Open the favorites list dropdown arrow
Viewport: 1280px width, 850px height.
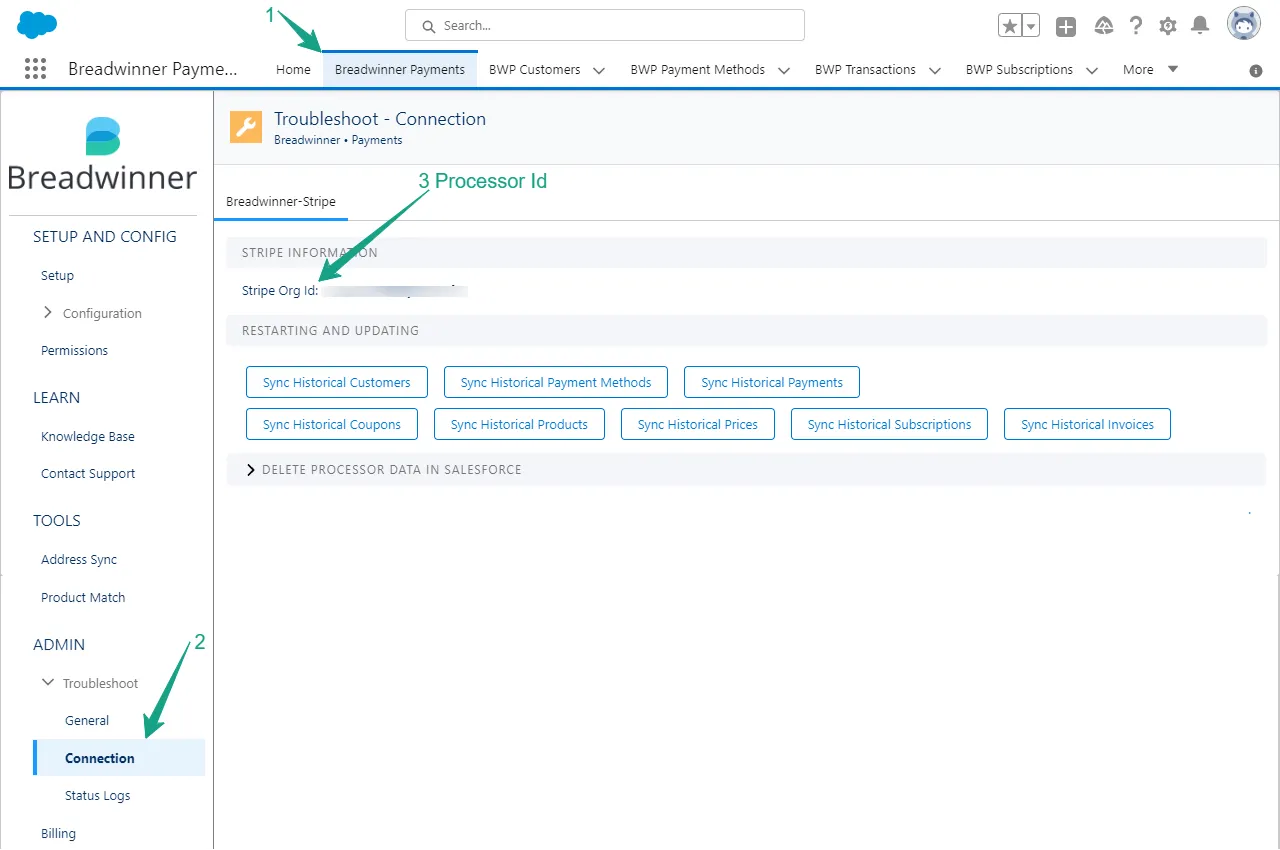[x=1031, y=27]
